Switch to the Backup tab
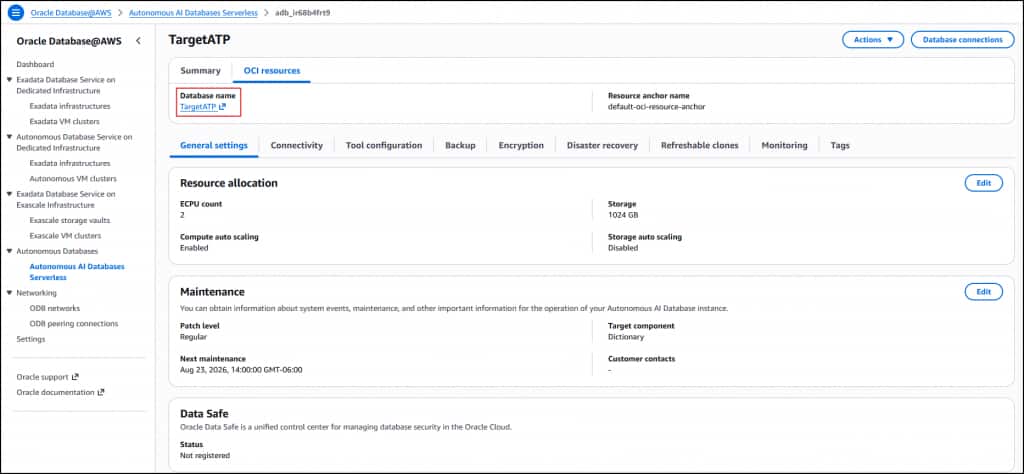Viewport: 1024px width, 474px height. click(x=460, y=146)
